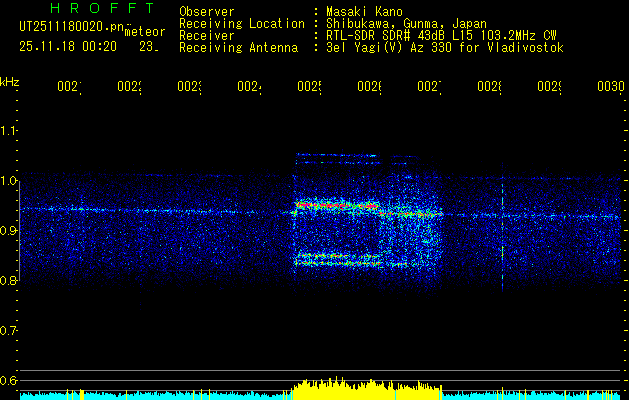629x400 pixels.
Task: Click the 0027 time marker
Action: pos(430,86)
